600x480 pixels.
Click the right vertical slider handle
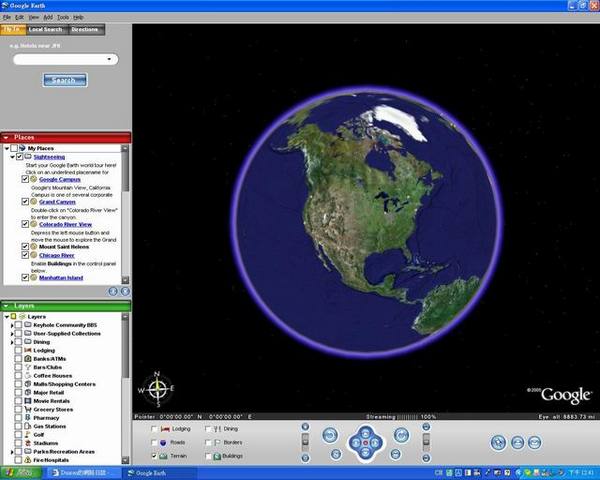click(x=426, y=440)
